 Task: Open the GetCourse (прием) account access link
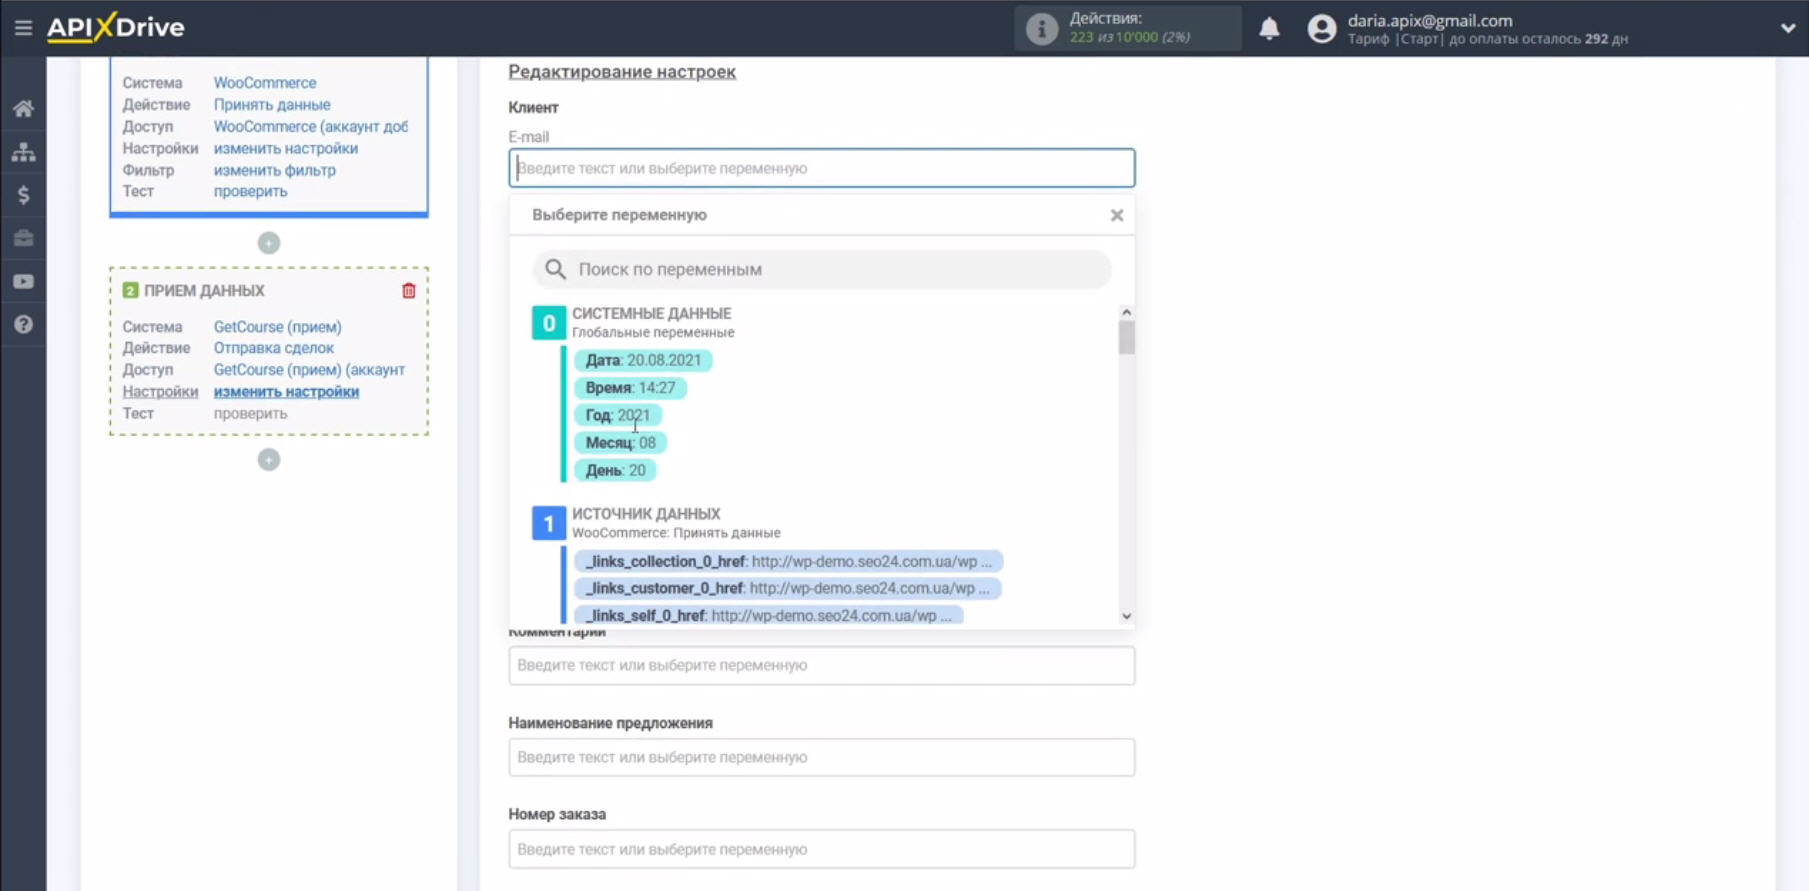[310, 370]
